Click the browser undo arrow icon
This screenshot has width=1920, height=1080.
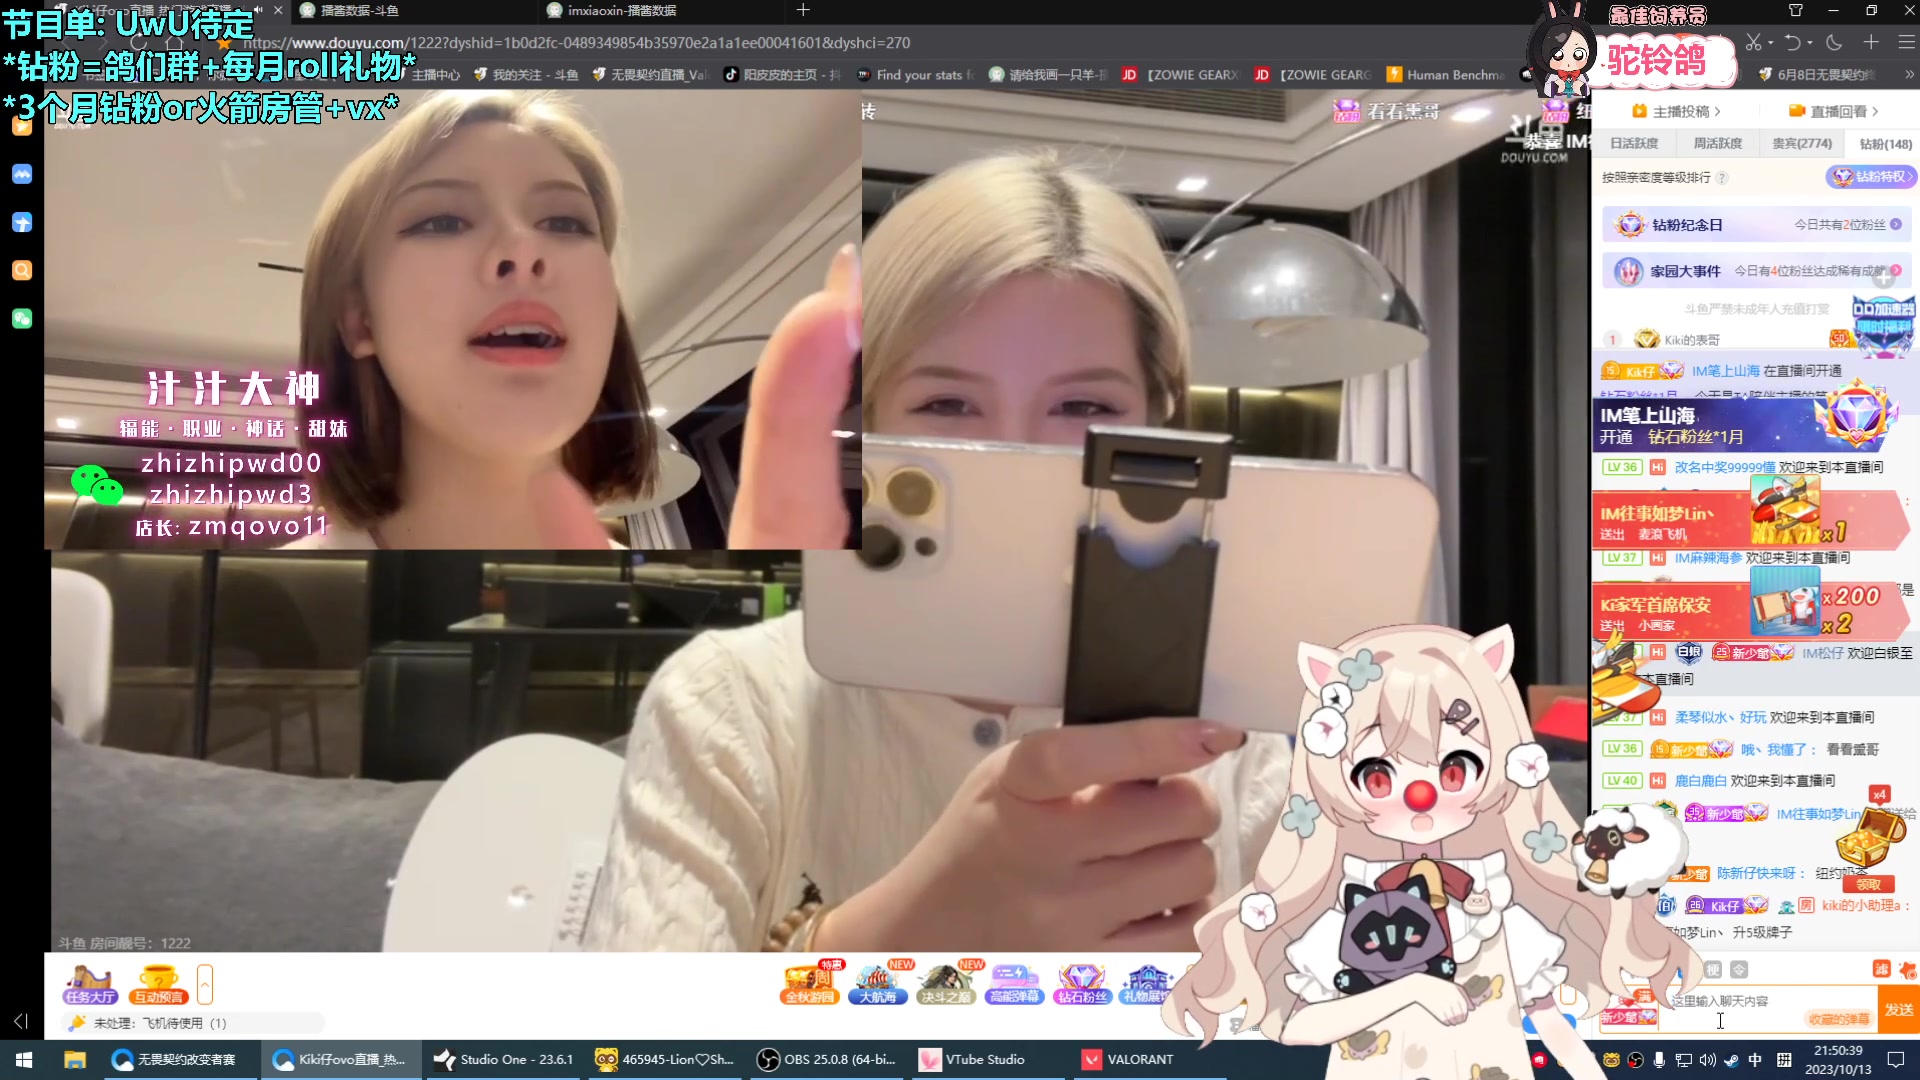click(x=1792, y=43)
